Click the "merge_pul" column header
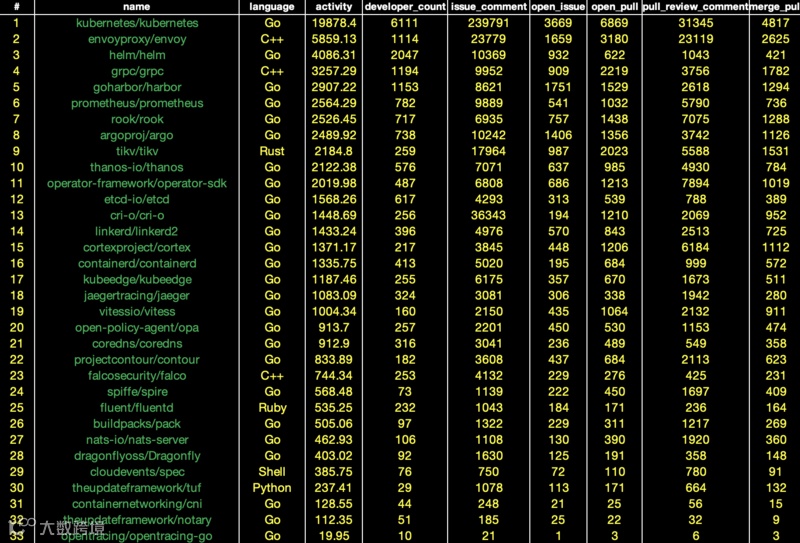The width and height of the screenshot is (800, 543). click(x=774, y=7)
